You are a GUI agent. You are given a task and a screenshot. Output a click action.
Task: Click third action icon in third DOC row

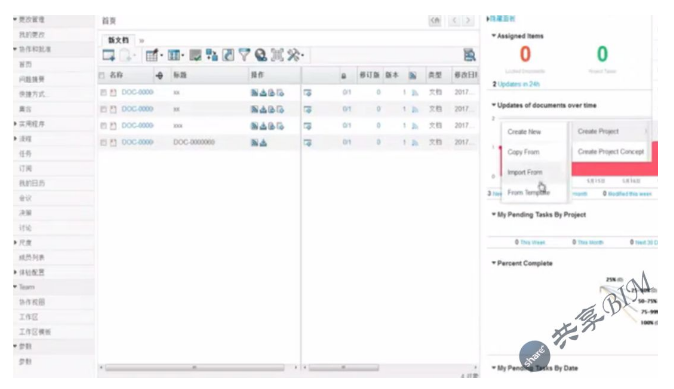click(272, 126)
